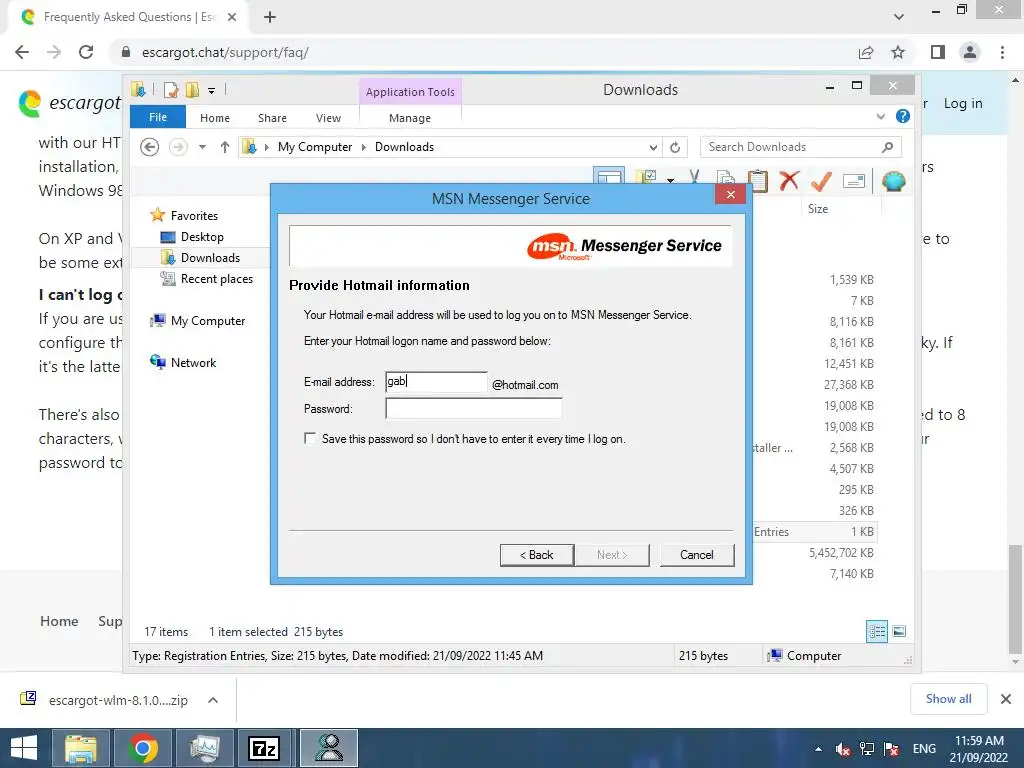Open Chrome tab search chevron
This screenshot has width=1024, height=768.
click(899, 17)
